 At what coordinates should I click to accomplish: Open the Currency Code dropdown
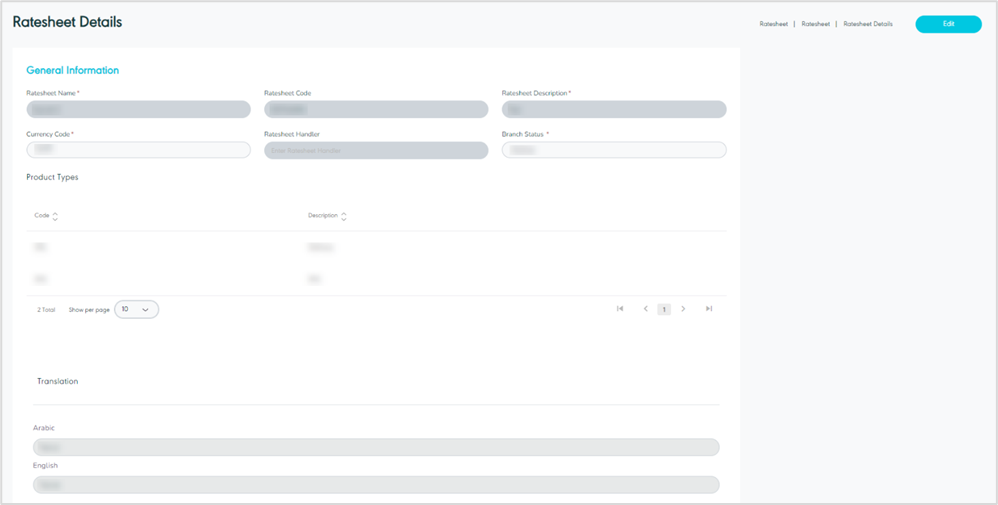(138, 150)
